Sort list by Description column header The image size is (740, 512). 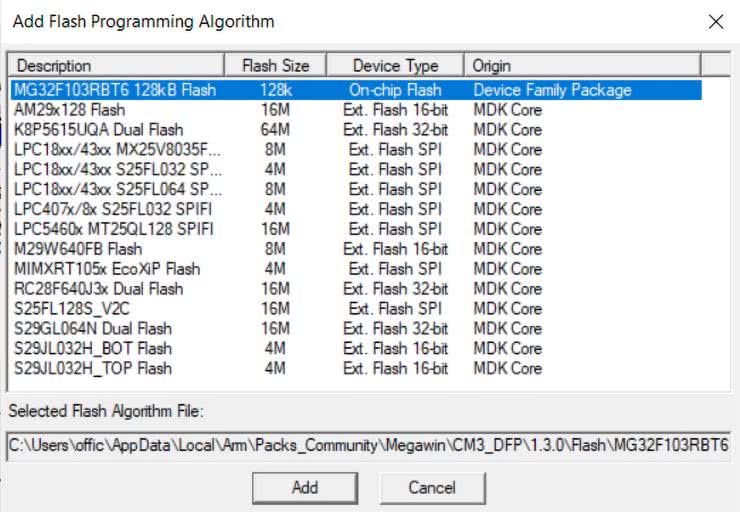click(116, 66)
